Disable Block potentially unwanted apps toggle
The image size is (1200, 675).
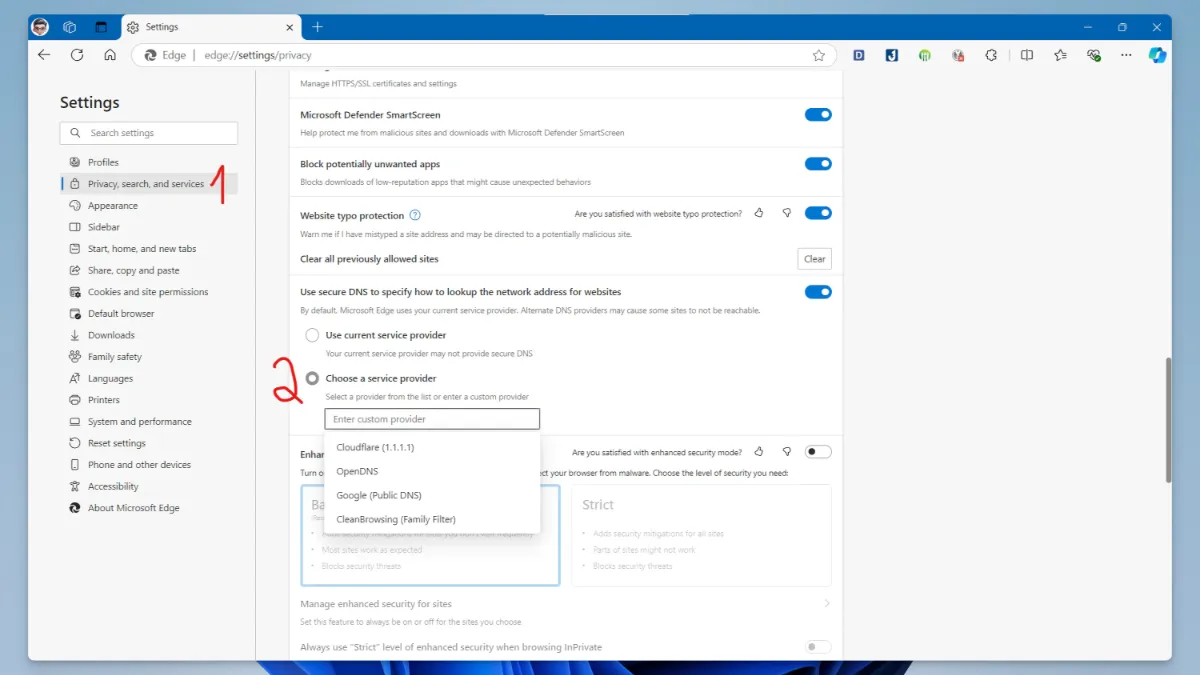(x=818, y=164)
